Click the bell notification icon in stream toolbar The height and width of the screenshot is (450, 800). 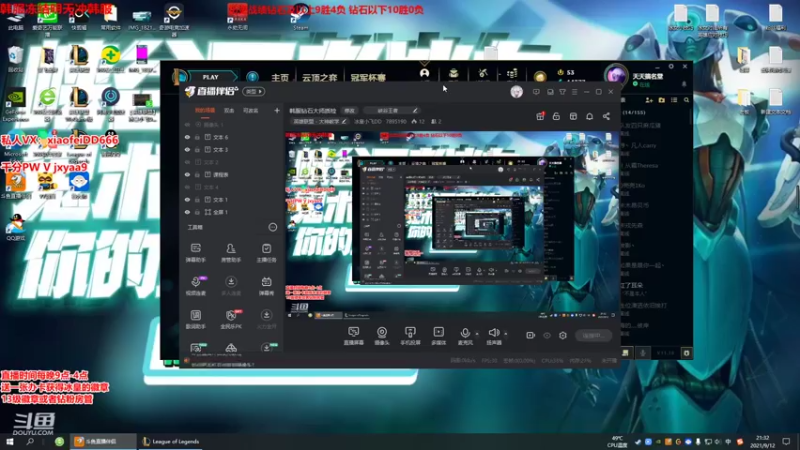point(589,116)
